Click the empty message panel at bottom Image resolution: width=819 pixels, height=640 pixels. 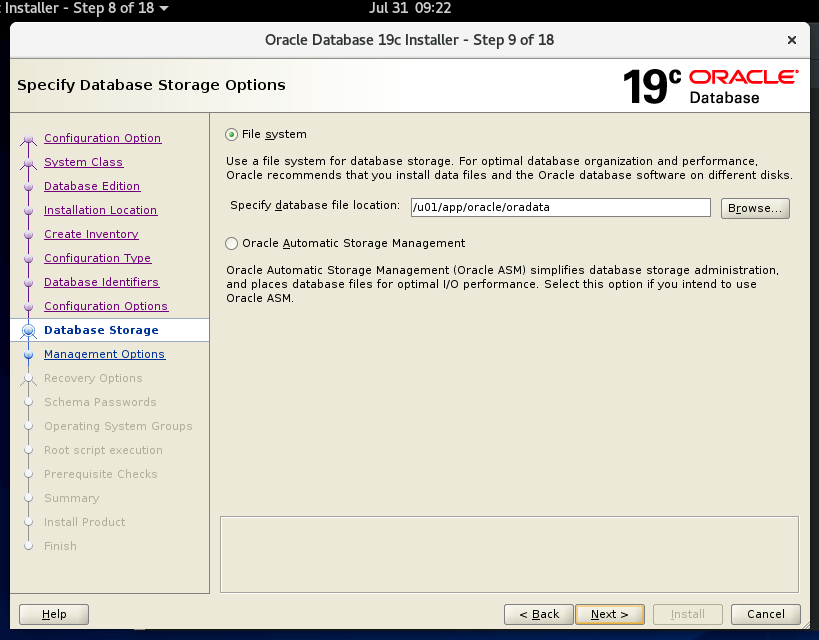509,554
